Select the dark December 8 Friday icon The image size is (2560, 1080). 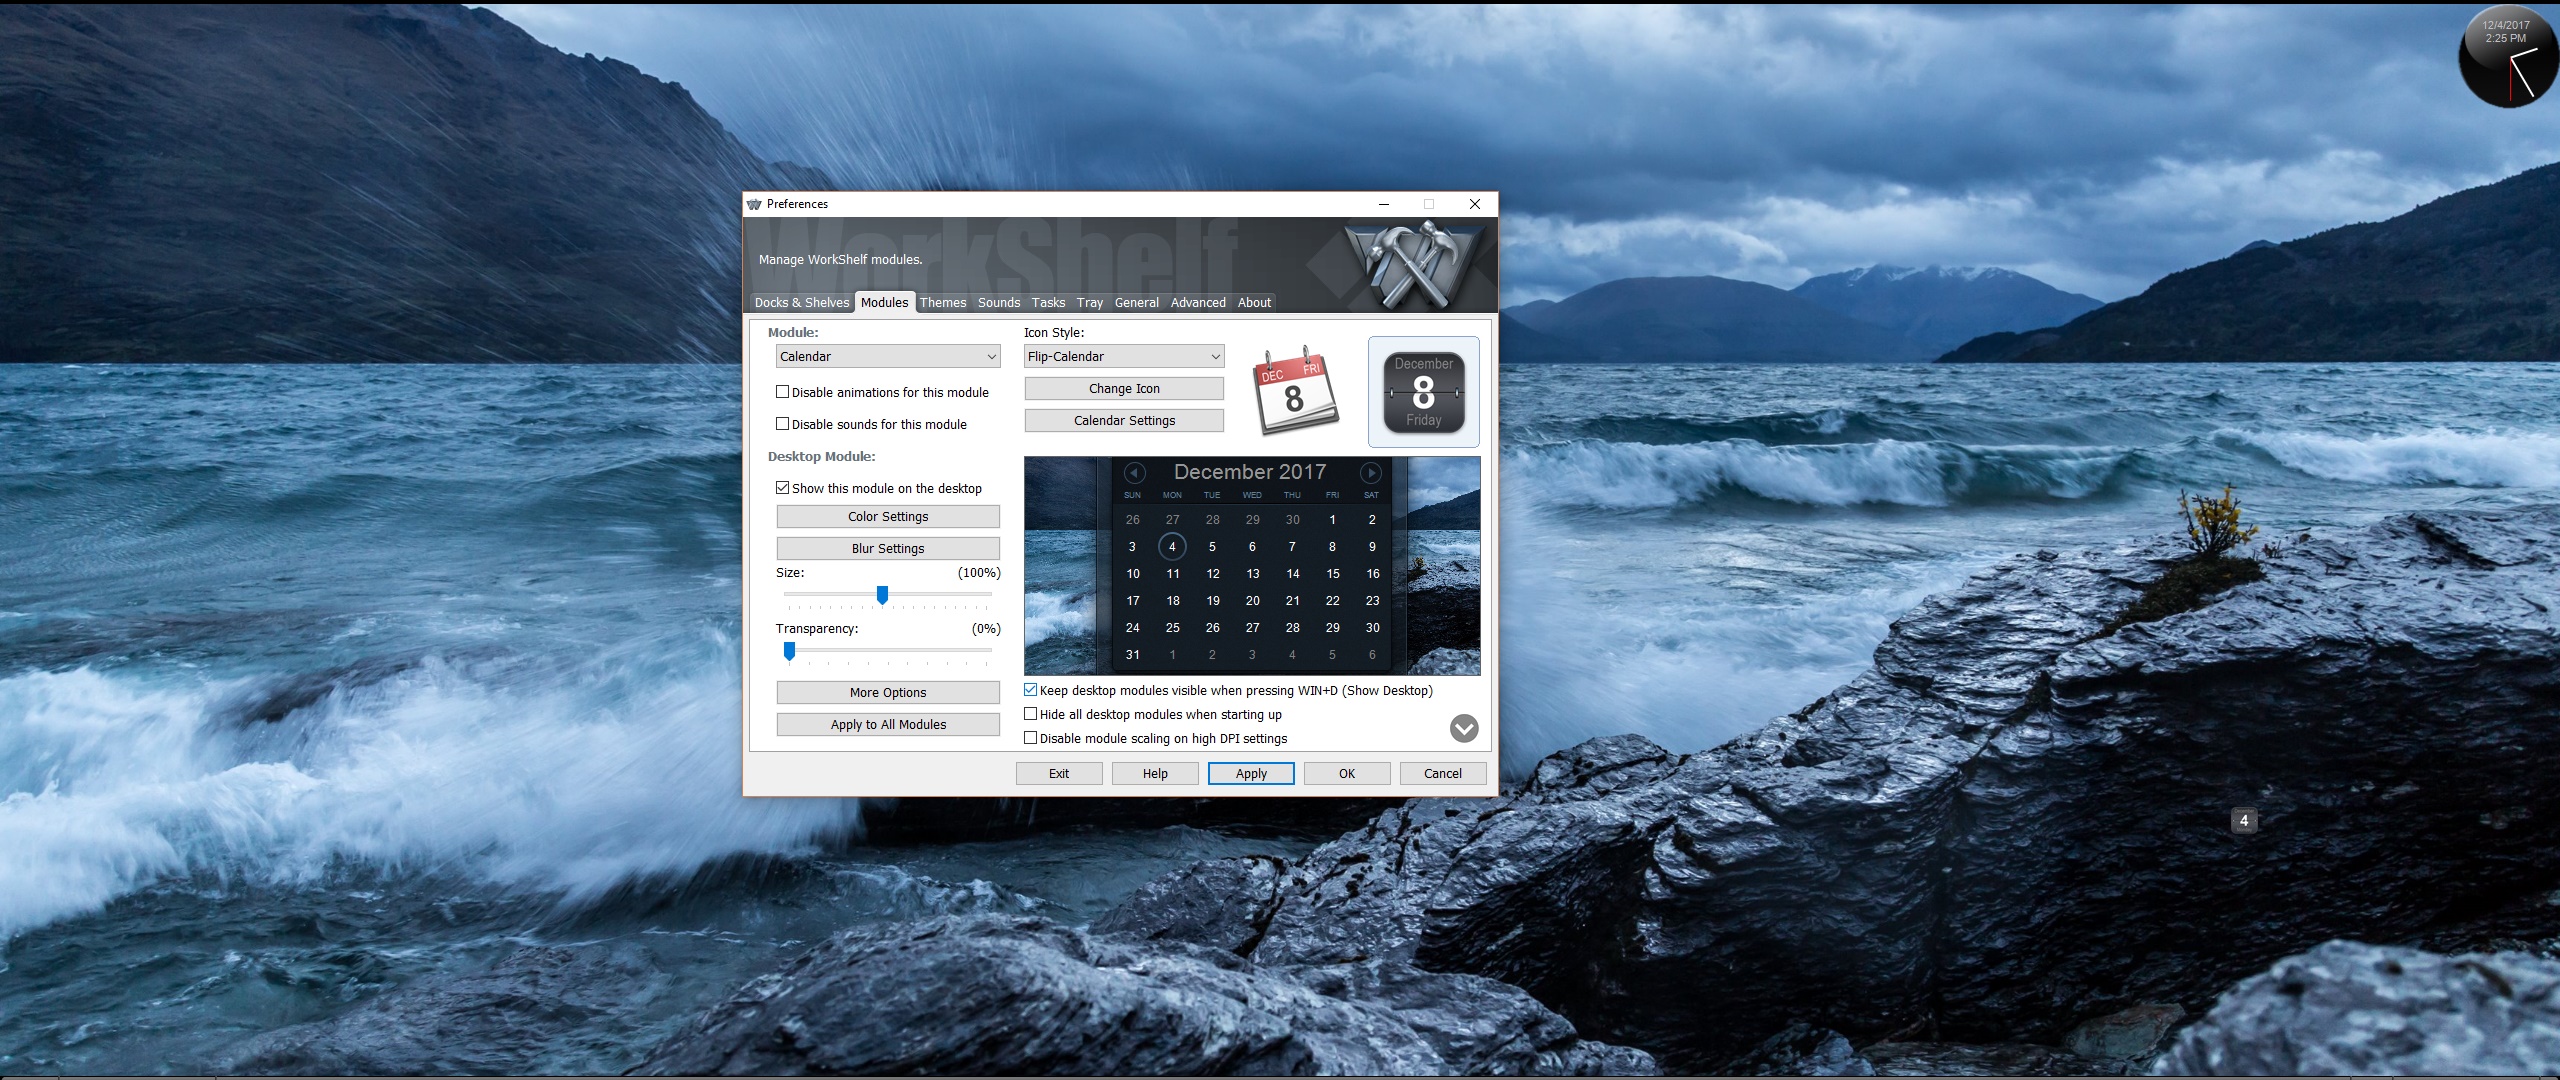[1423, 392]
